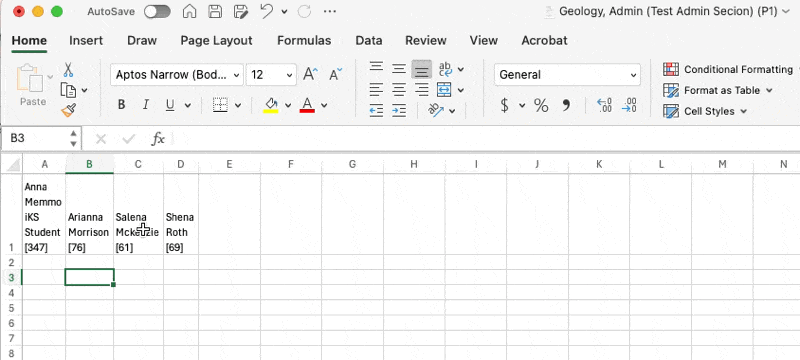Image resolution: width=800 pixels, height=360 pixels.
Task: Open the Review tab
Action: 426,41
